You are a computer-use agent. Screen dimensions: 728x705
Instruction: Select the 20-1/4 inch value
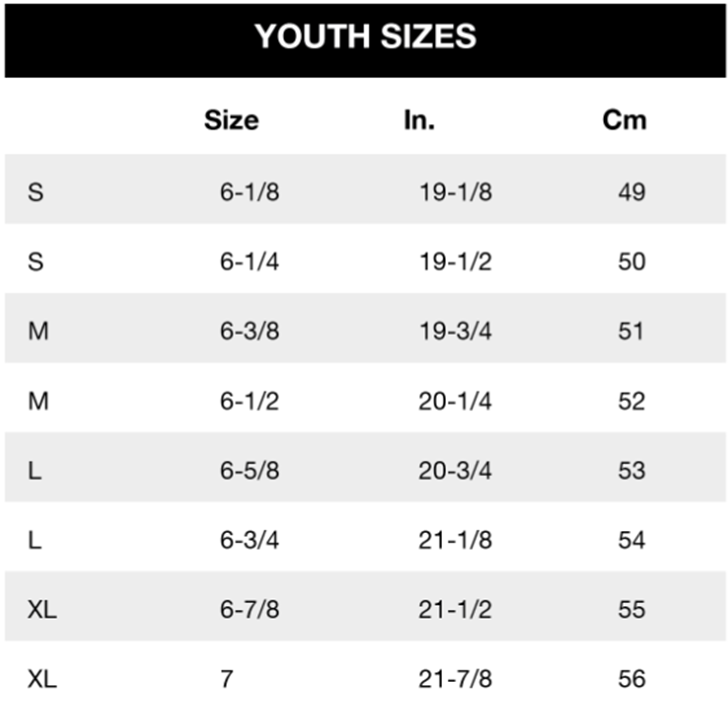pyautogui.click(x=455, y=401)
